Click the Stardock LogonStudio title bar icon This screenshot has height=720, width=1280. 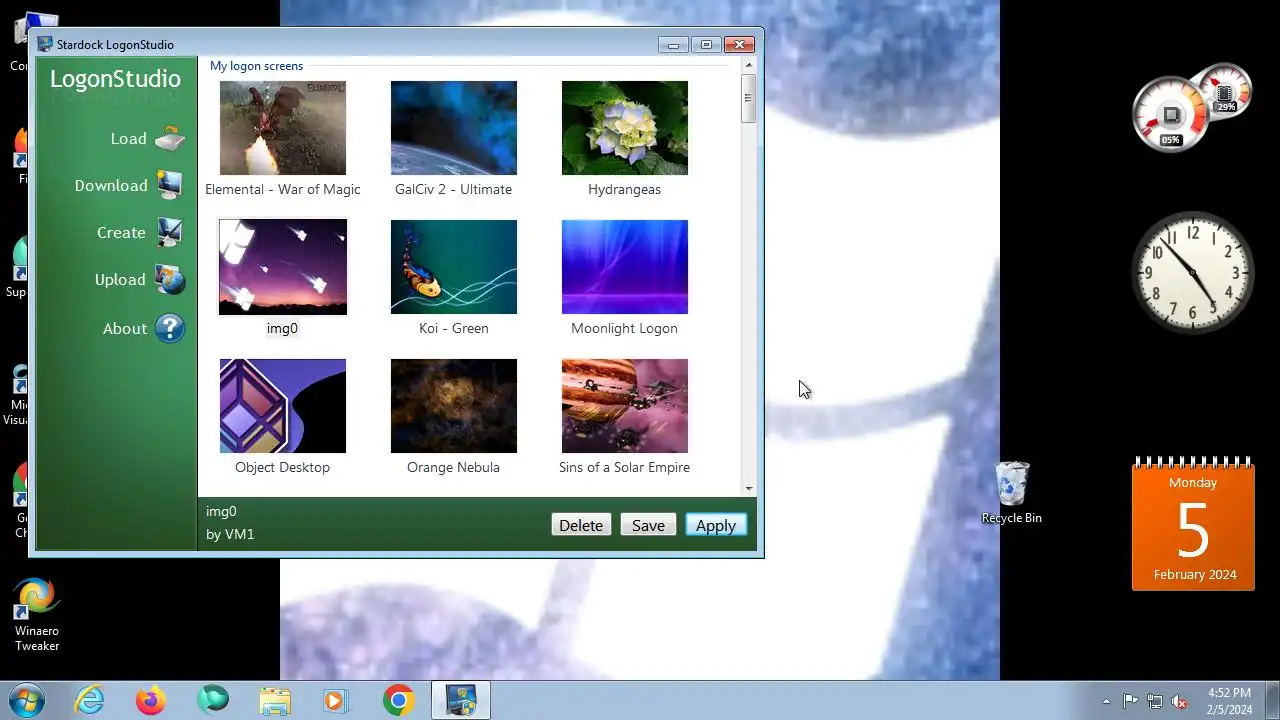pos(45,44)
